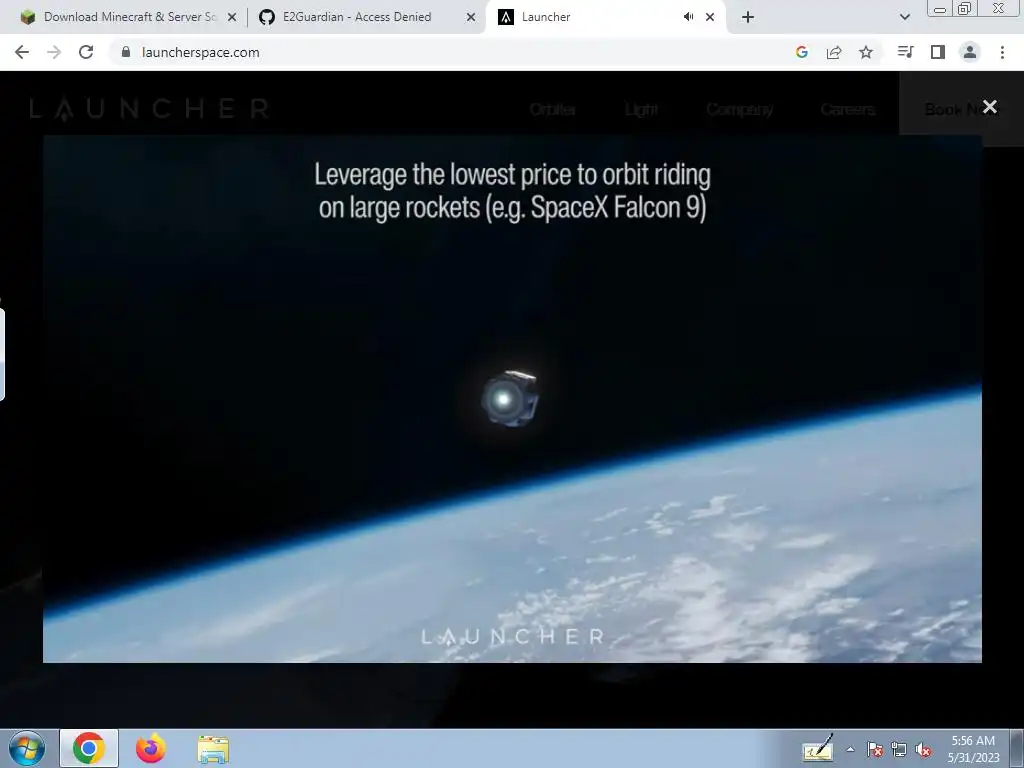The height and width of the screenshot is (768, 1024).
Task: View site security lock information
Action: pyautogui.click(x=126, y=52)
